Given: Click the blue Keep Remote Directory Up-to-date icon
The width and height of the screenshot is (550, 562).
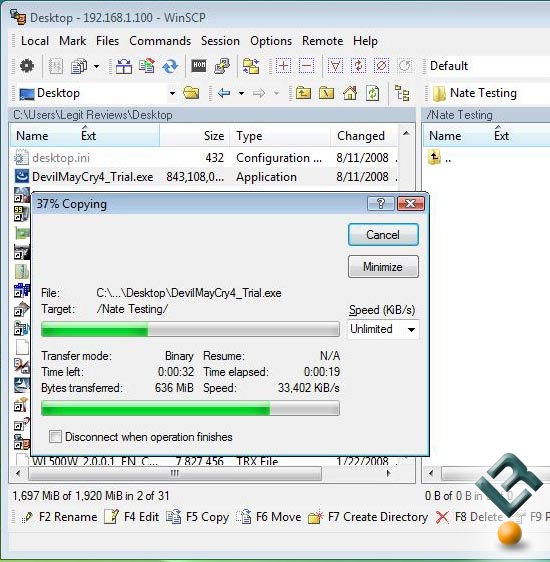Looking at the screenshot, I should click(x=170, y=66).
